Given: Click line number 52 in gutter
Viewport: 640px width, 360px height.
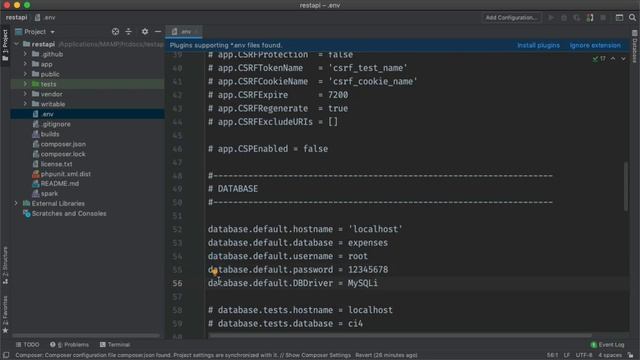Looking at the screenshot, I should click(177, 229).
